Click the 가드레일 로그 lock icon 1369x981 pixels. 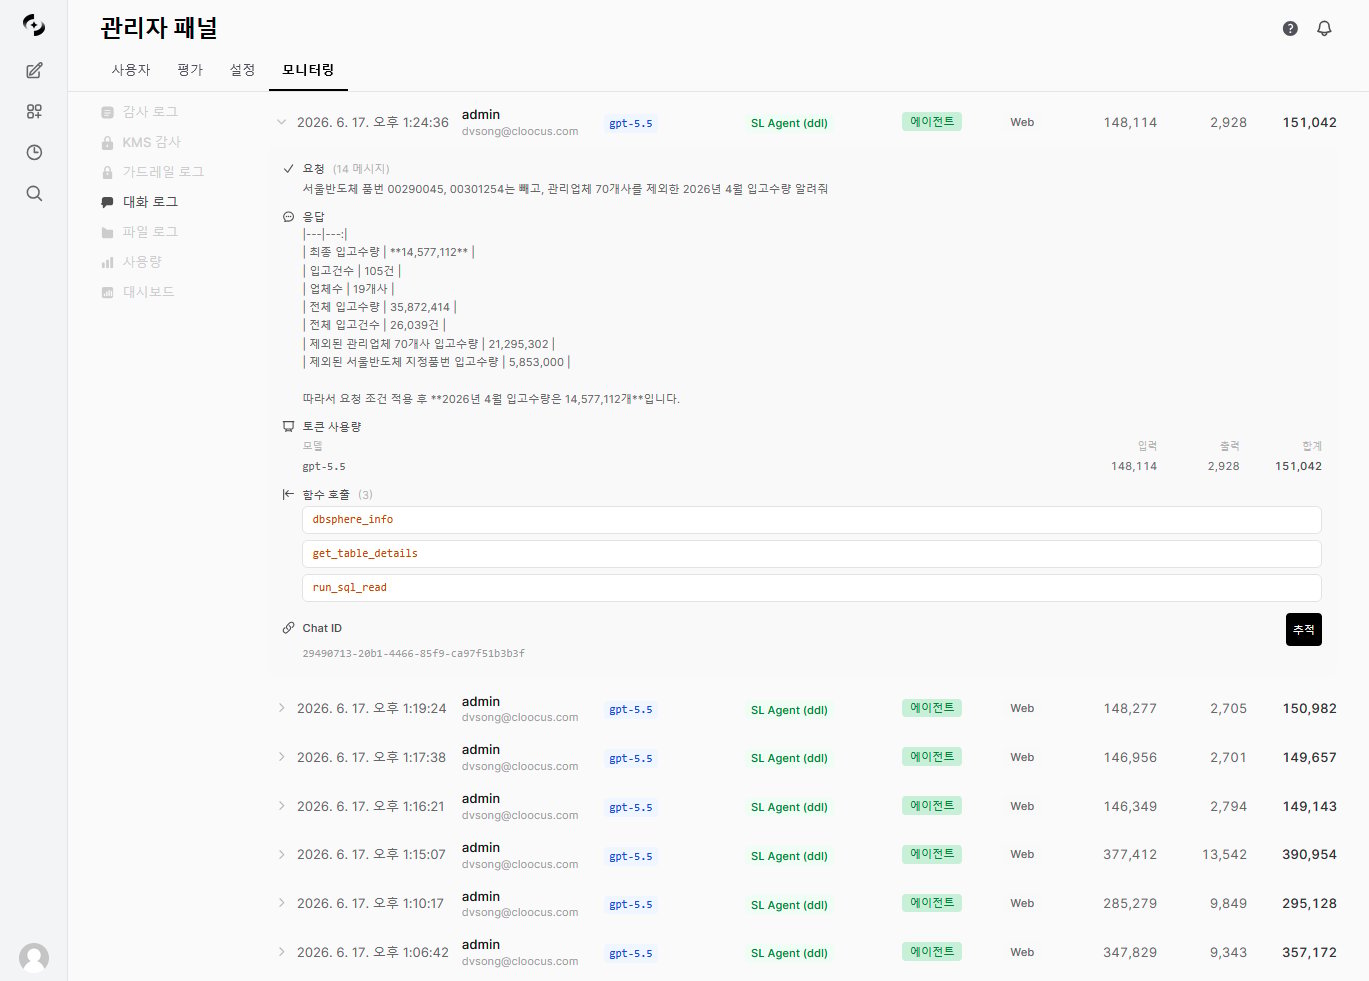(x=107, y=172)
